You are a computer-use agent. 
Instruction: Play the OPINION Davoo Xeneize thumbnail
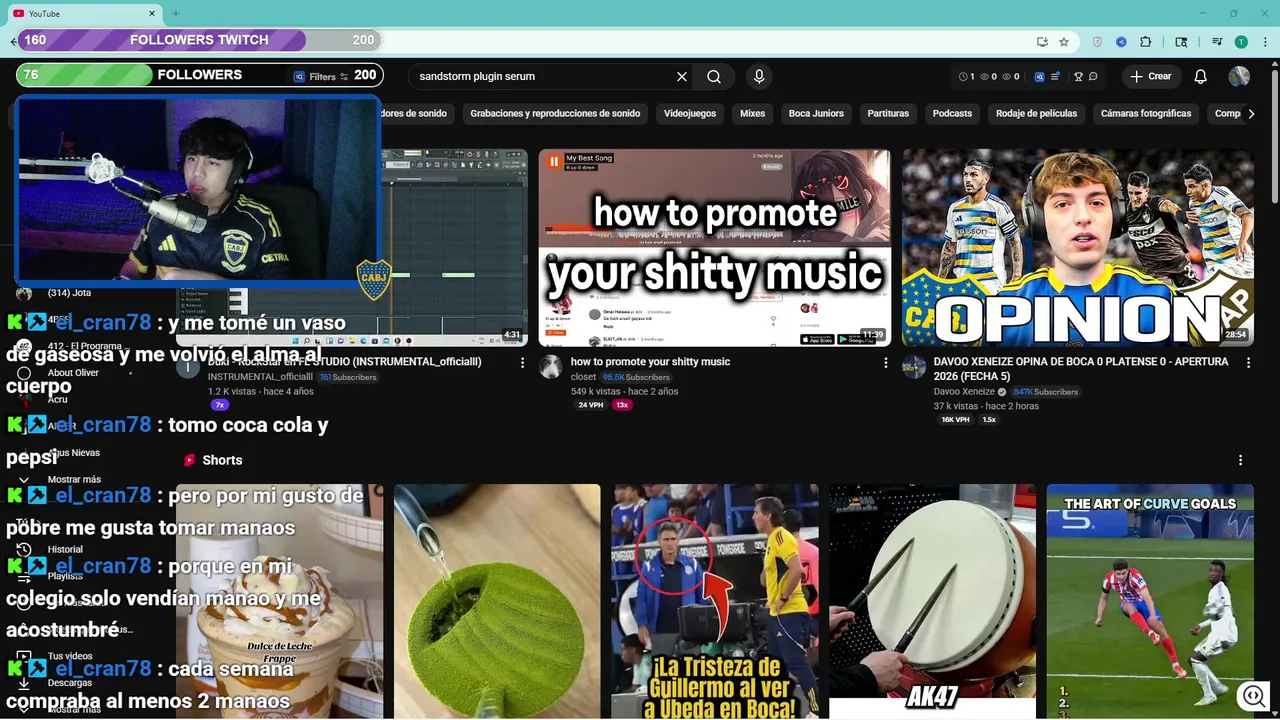click(1078, 248)
